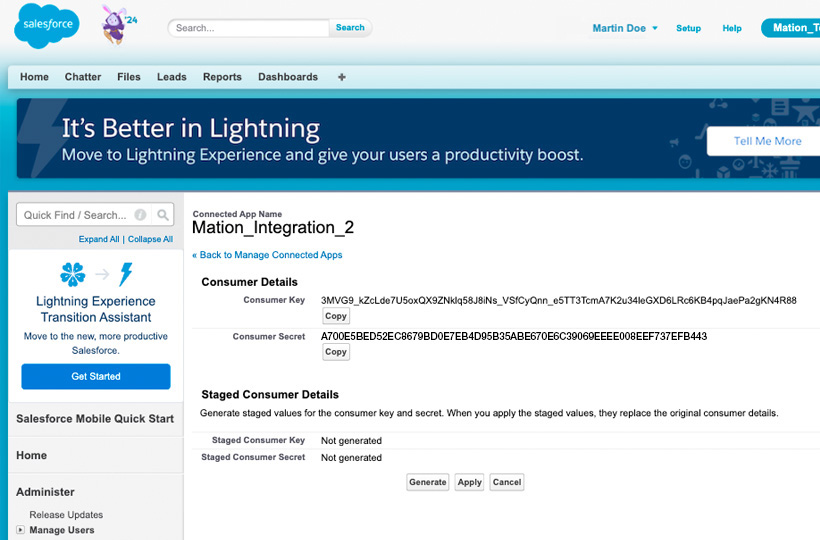This screenshot has width=820, height=540.
Task: Open the Help link
Action: (732, 28)
